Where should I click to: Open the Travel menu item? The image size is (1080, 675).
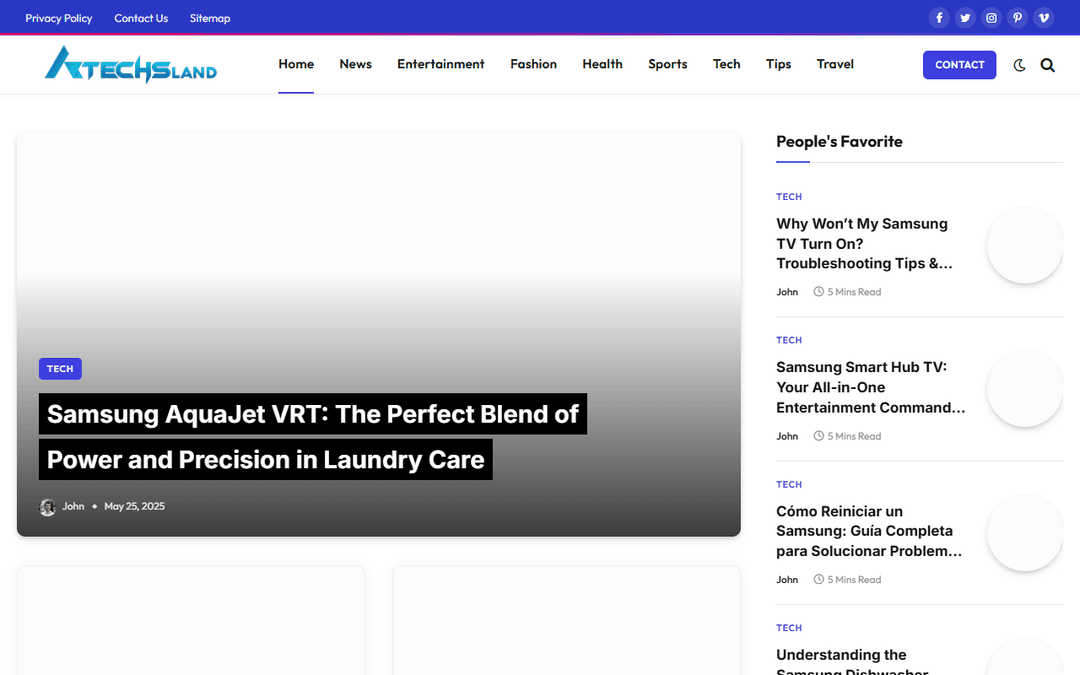835,64
